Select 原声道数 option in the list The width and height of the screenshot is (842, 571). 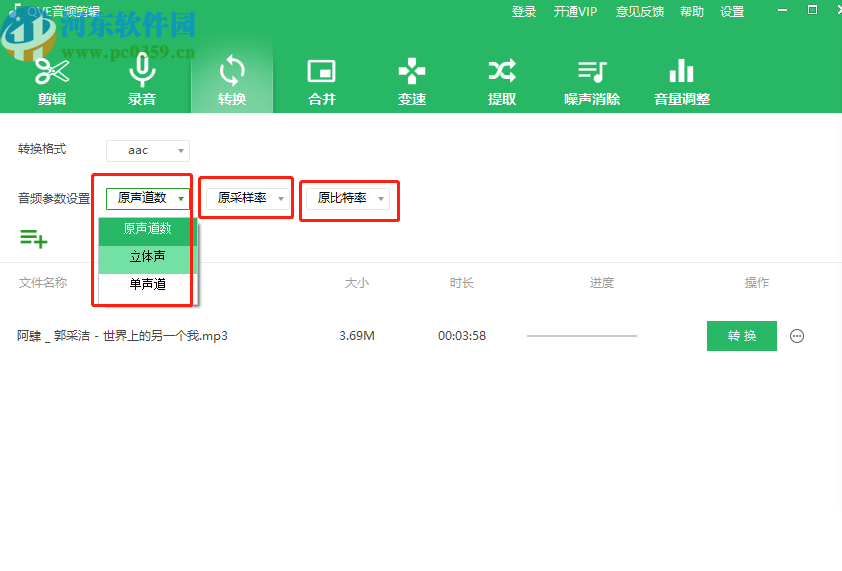[x=148, y=229]
